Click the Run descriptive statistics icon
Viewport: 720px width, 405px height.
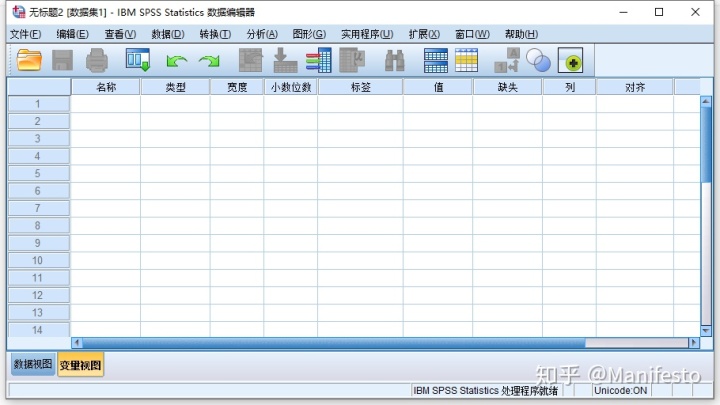(352, 60)
